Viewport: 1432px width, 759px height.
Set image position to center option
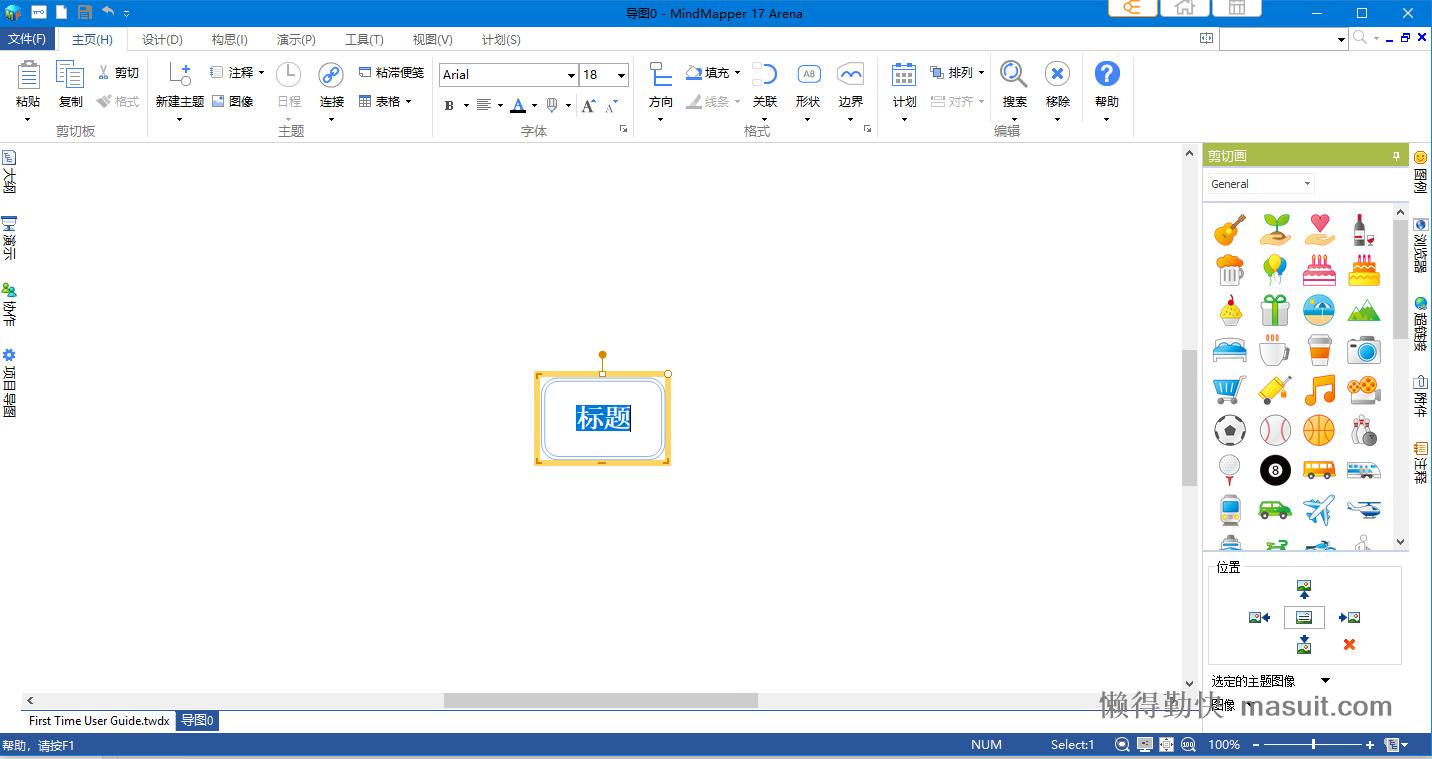point(1304,617)
